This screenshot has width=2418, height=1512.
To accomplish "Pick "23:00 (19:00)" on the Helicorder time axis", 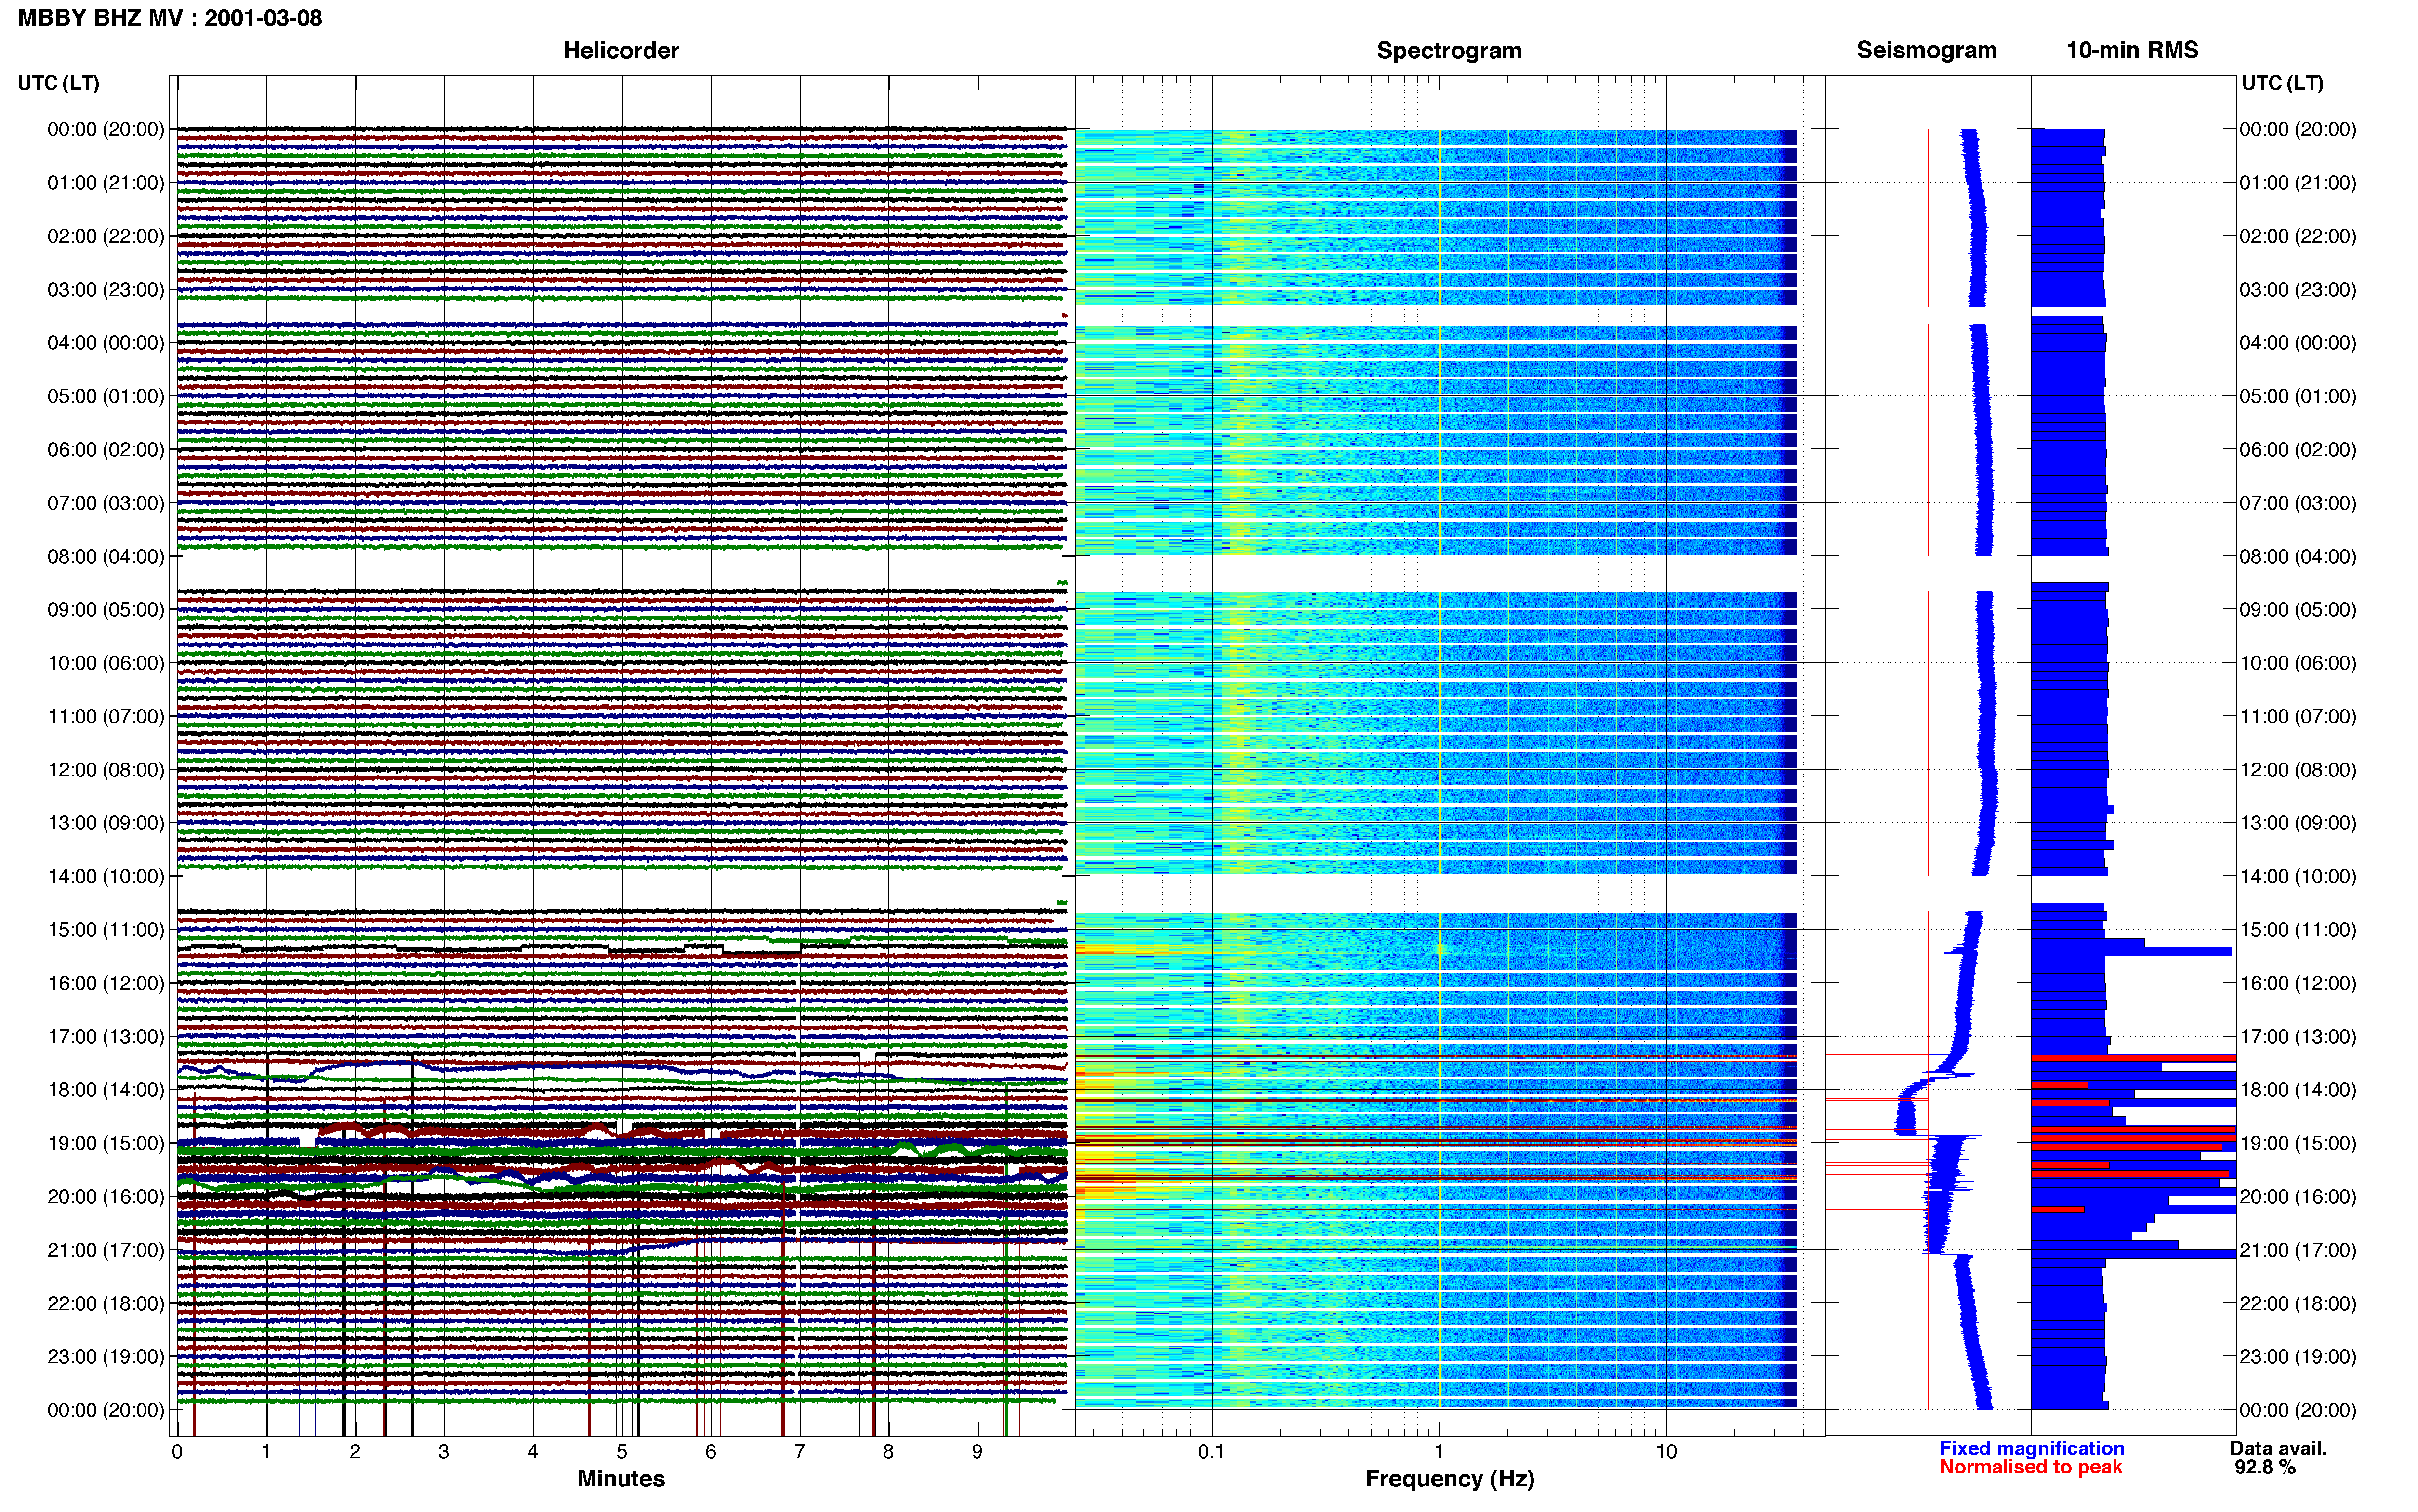I will pos(106,1357).
